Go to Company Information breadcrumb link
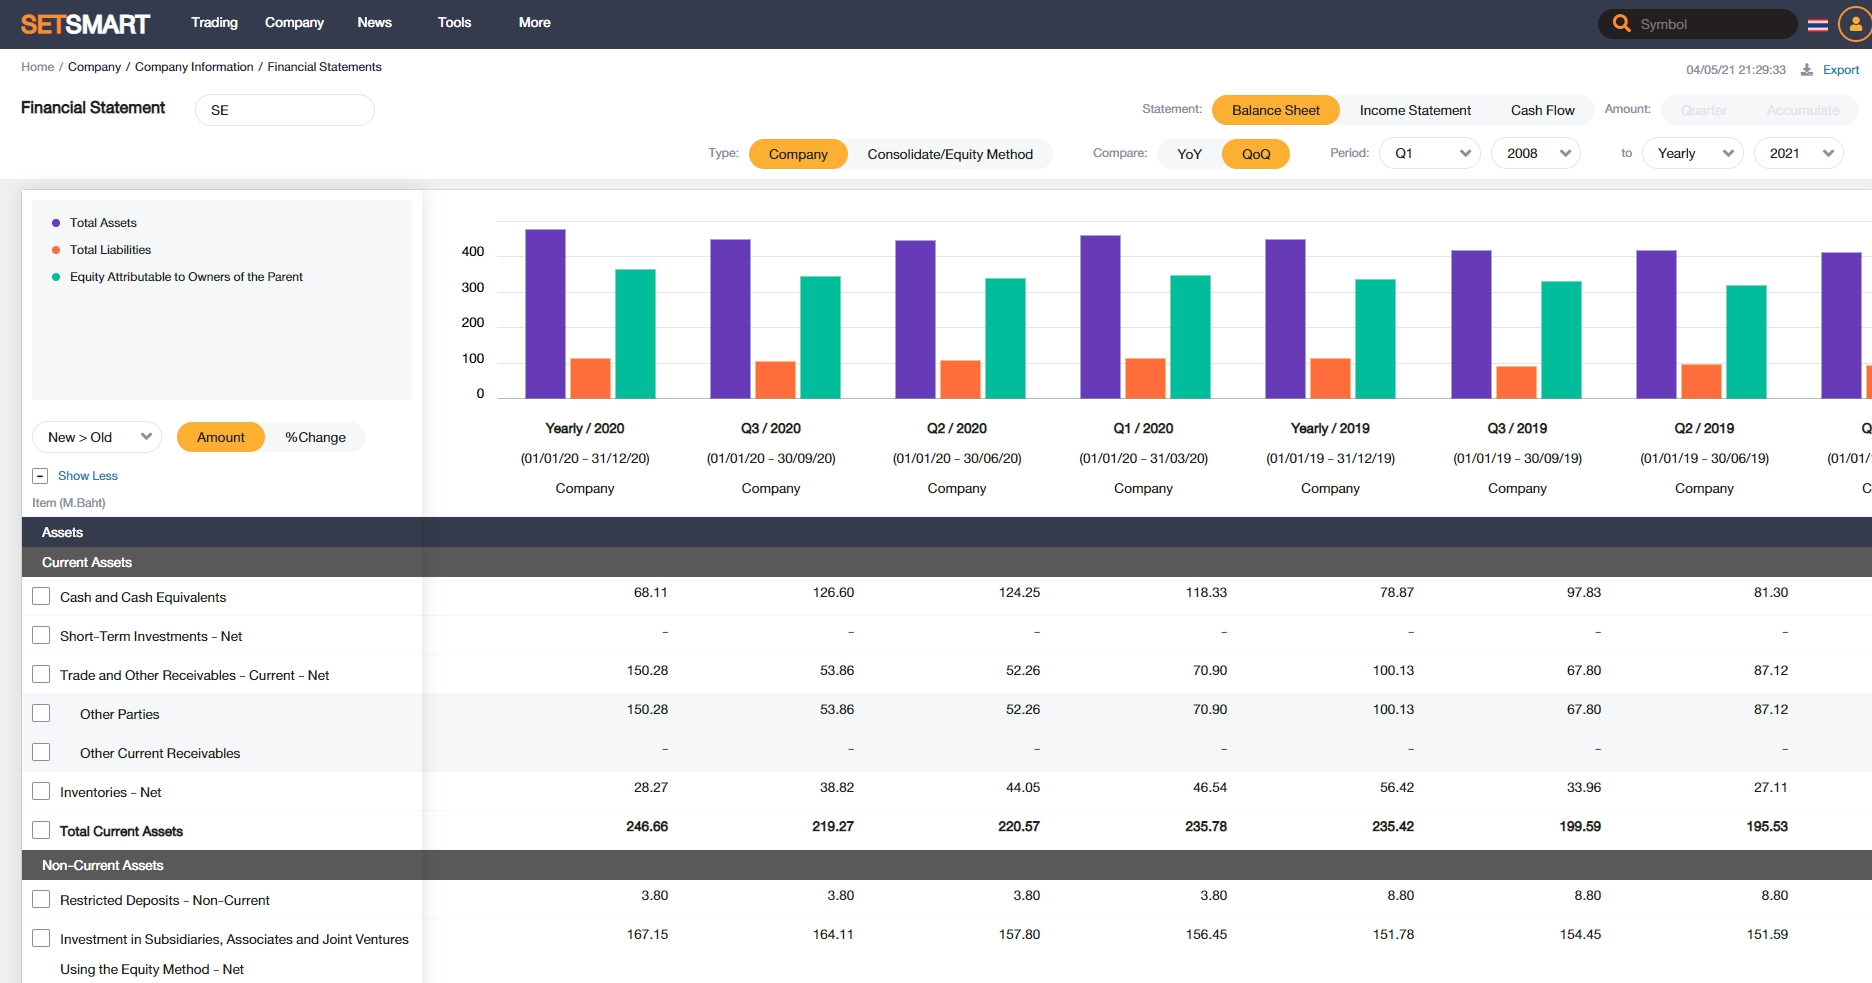Screen dimensions: 1872x983 point(194,67)
